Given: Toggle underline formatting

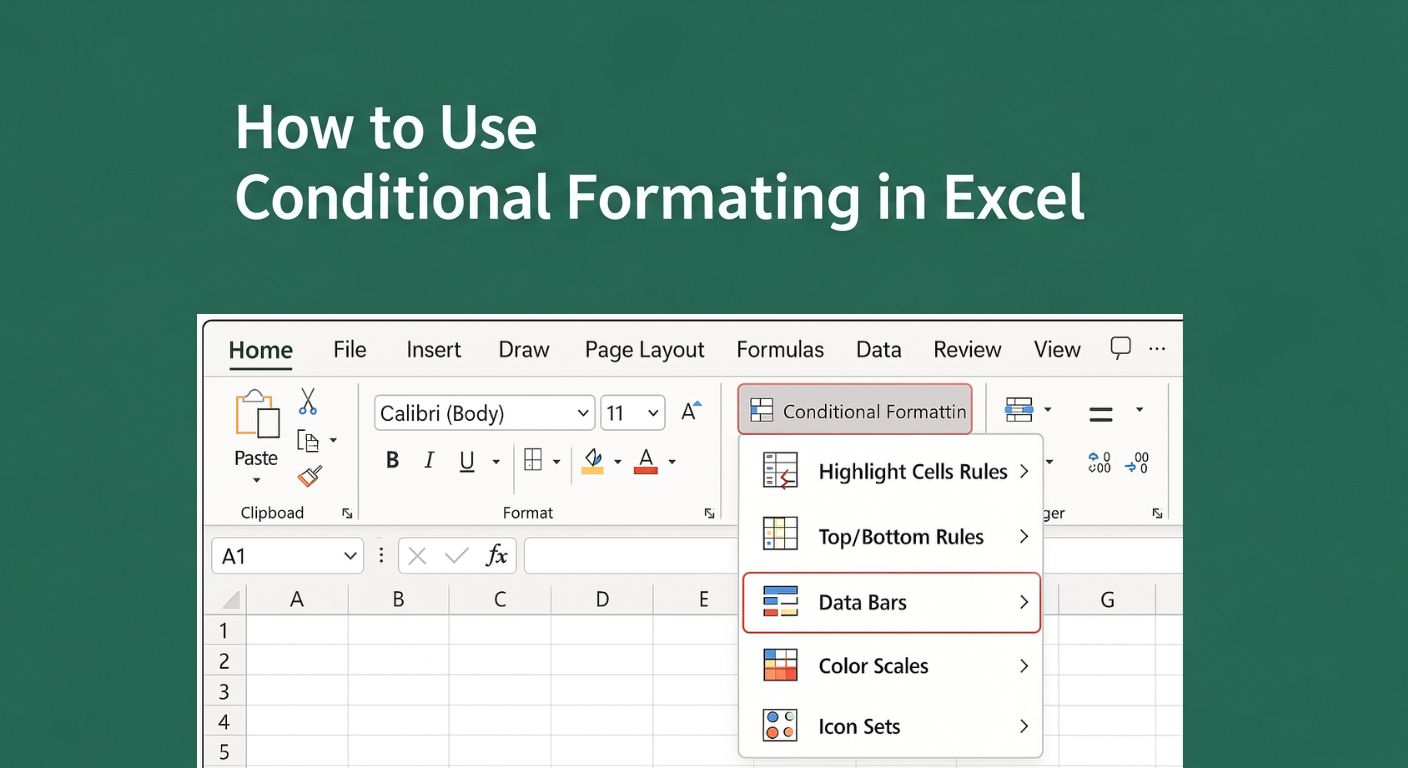Looking at the screenshot, I should 466,461.
